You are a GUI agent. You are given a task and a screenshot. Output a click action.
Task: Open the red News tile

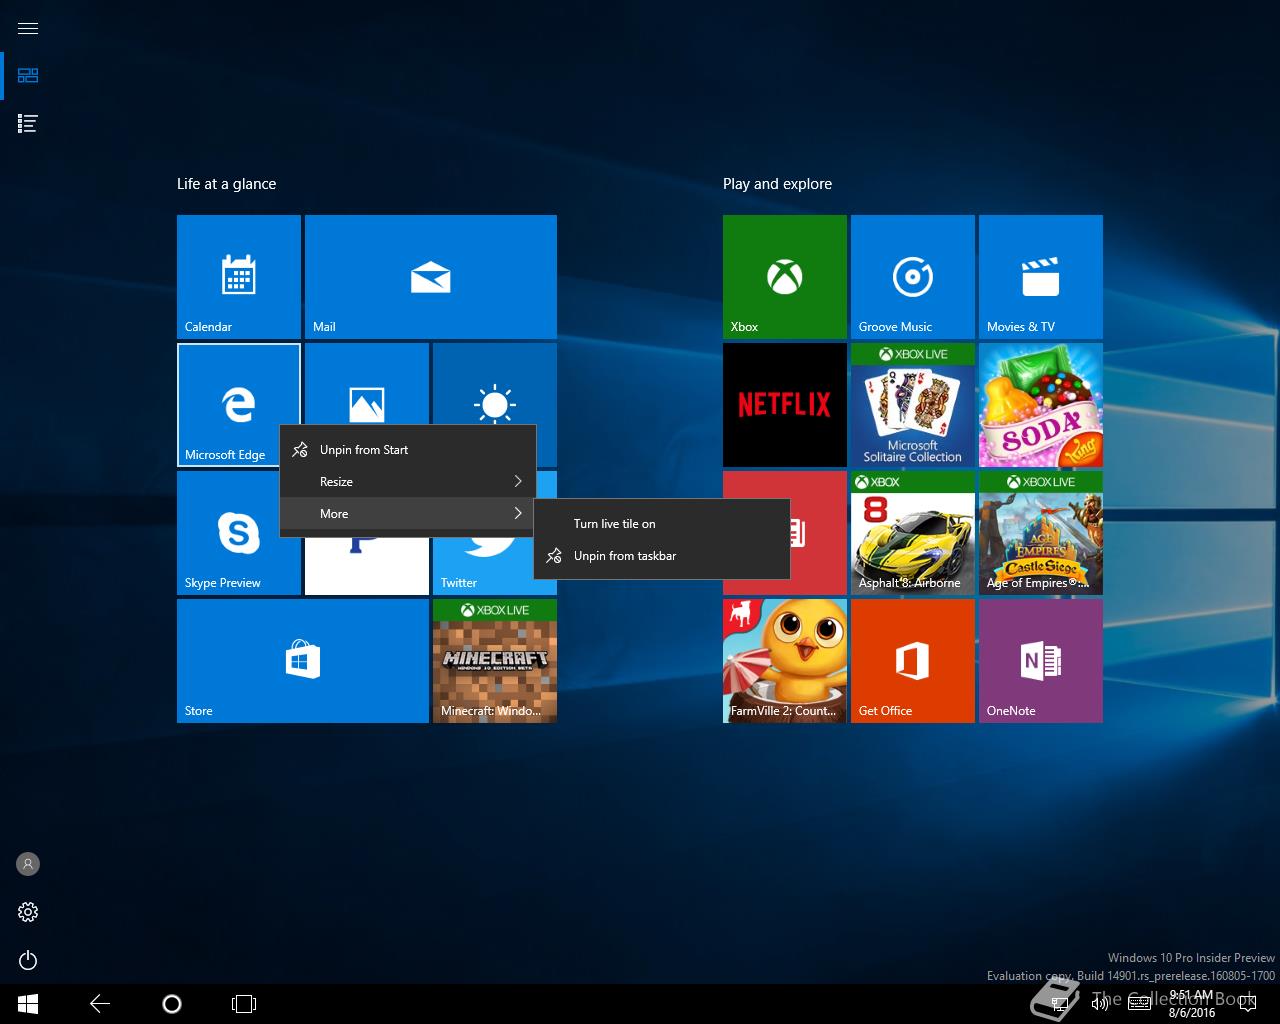click(x=819, y=533)
